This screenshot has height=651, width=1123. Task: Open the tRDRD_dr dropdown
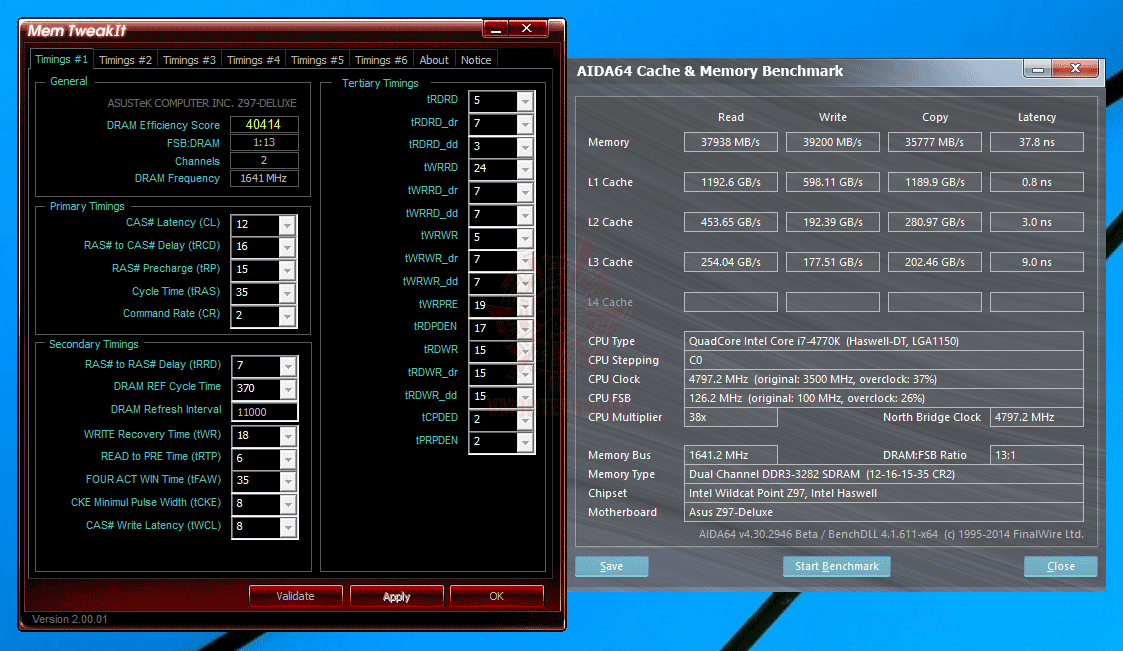click(x=525, y=124)
